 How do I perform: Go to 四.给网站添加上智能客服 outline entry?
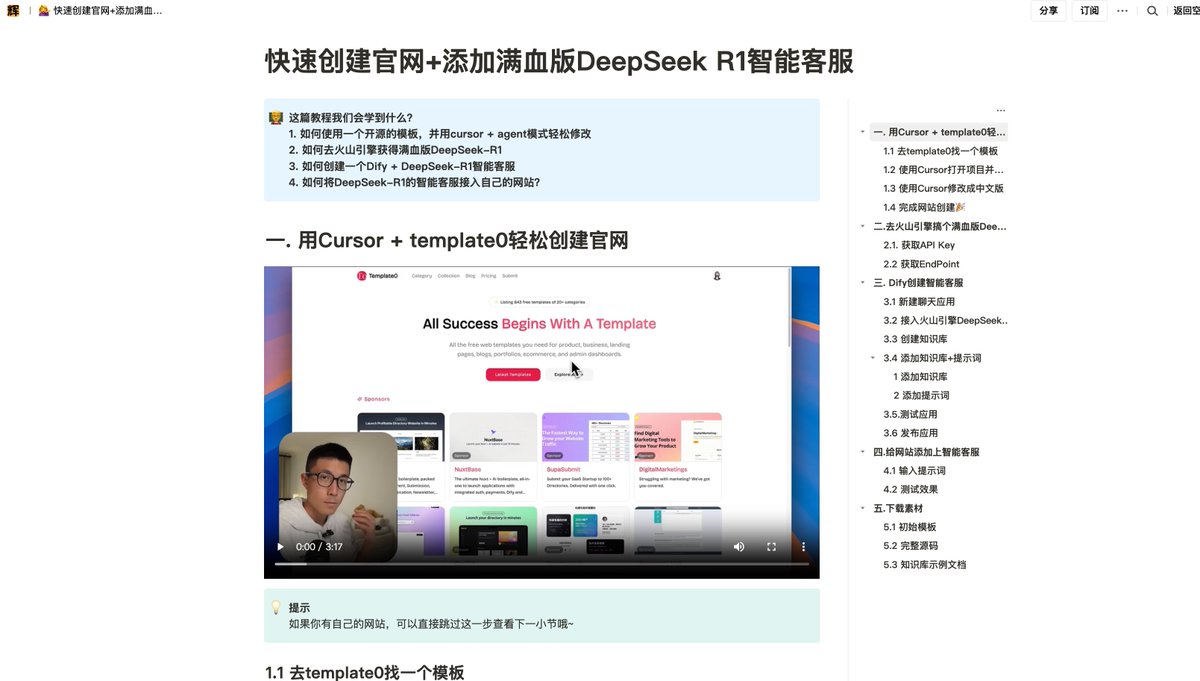click(x=926, y=452)
